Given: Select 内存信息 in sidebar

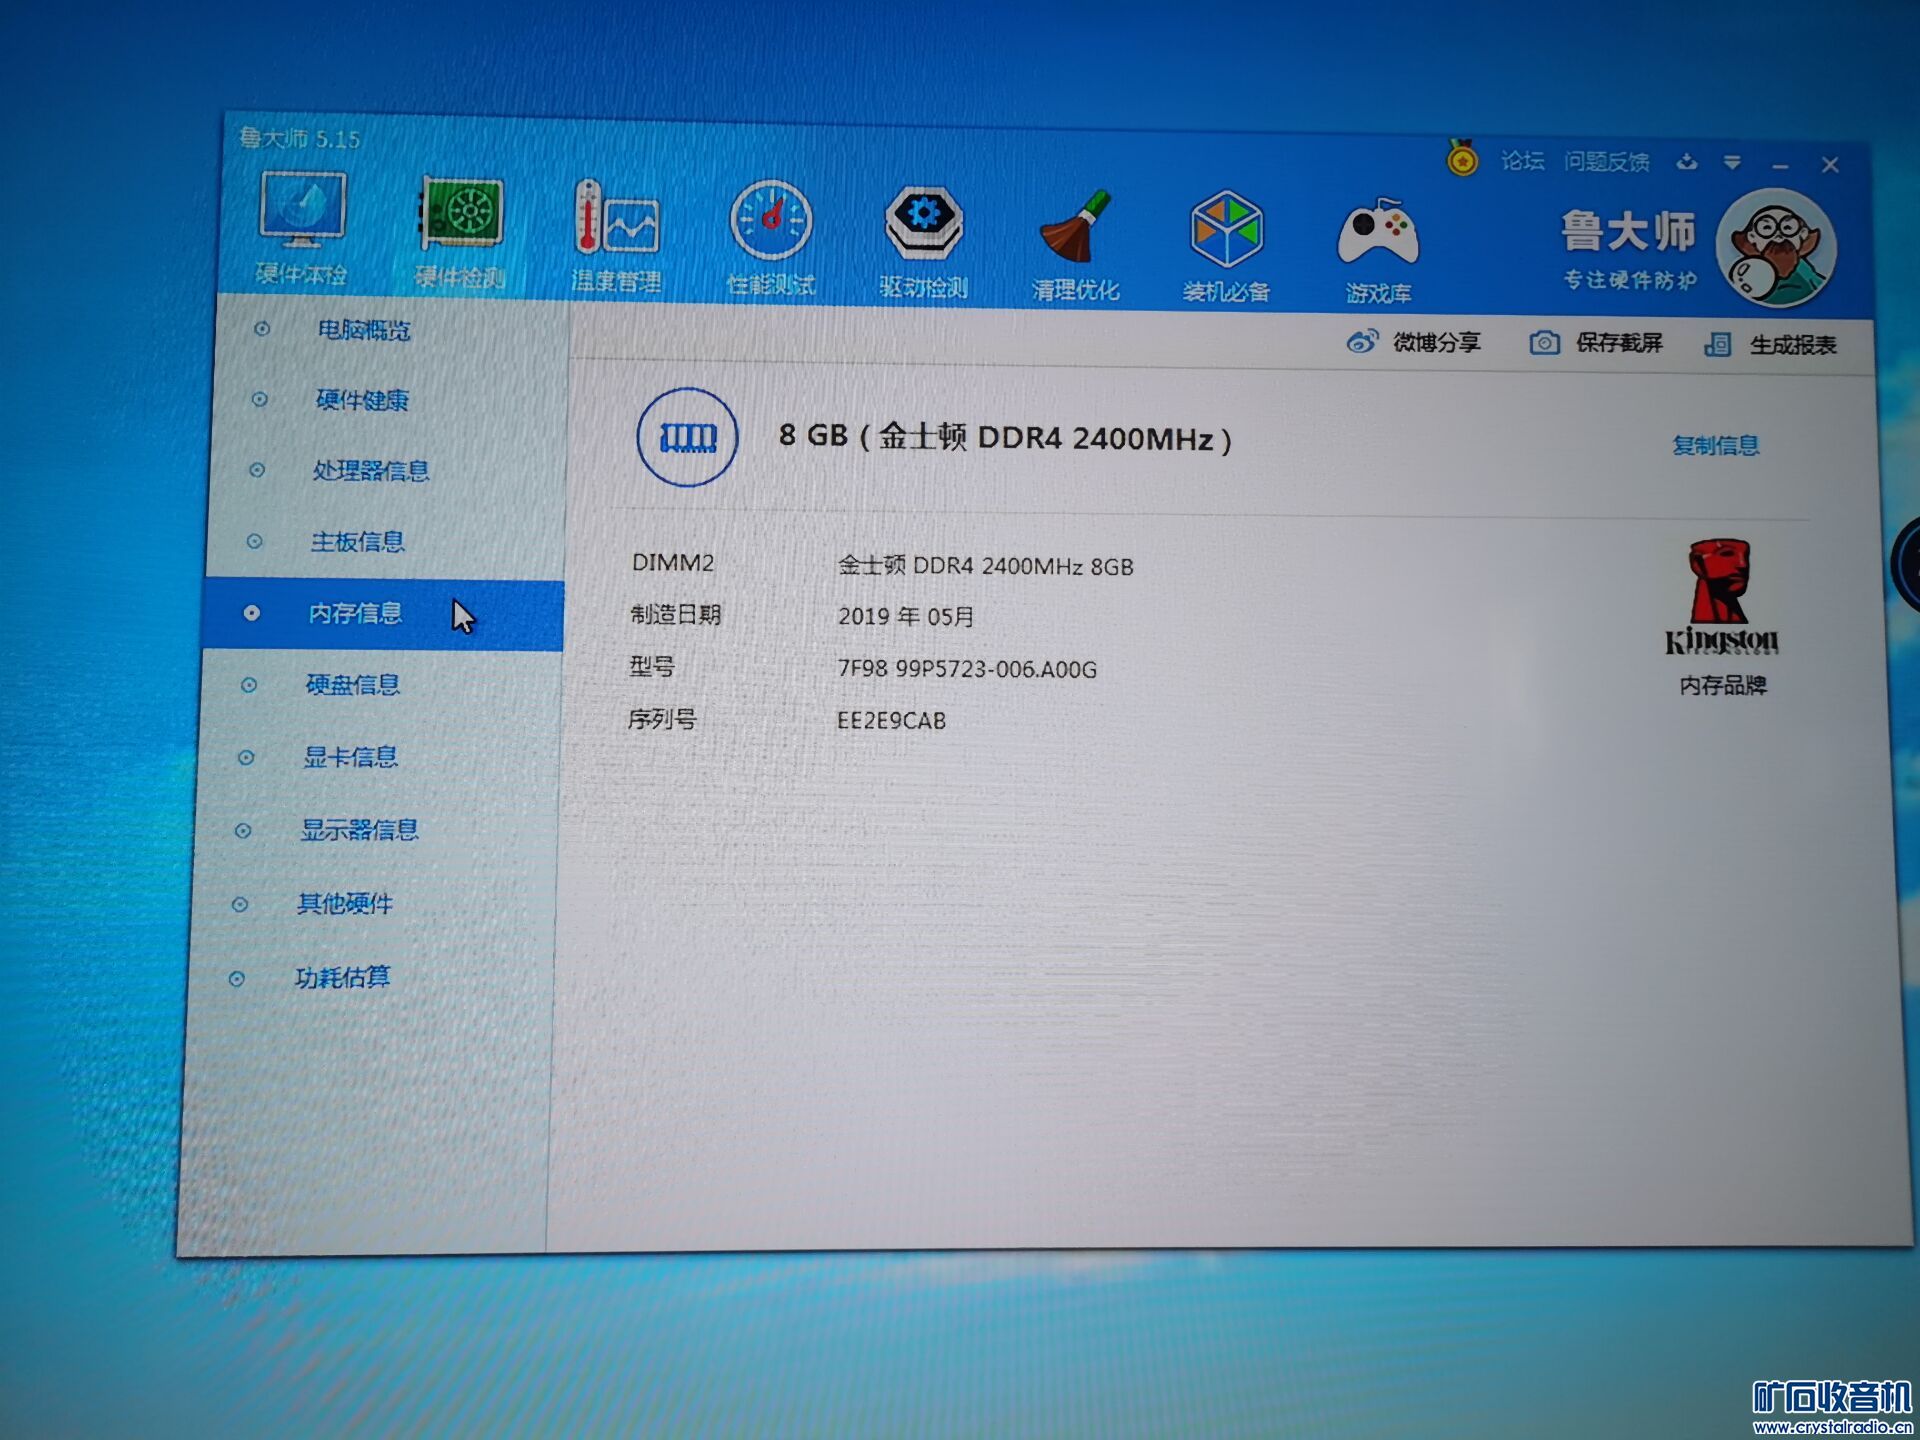Looking at the screenshot, I should pyautogui.click(x=382, y=613).
